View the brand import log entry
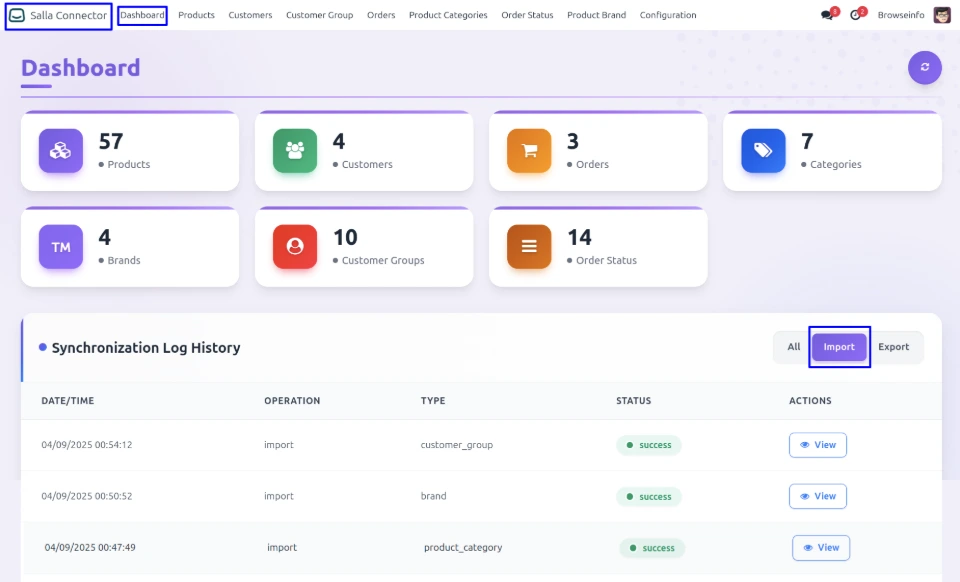This screenshot has height=582, width=960. [x=818, y=496]
